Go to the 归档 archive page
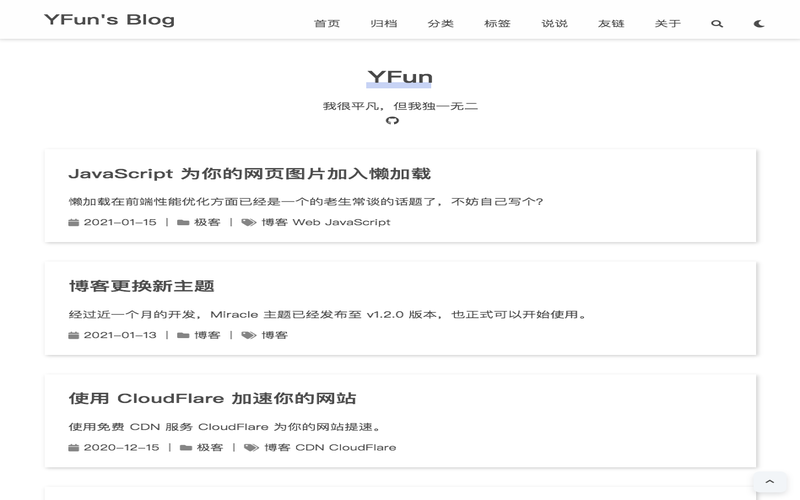Viewport: 800px width, 500px height. coord(383,24)
